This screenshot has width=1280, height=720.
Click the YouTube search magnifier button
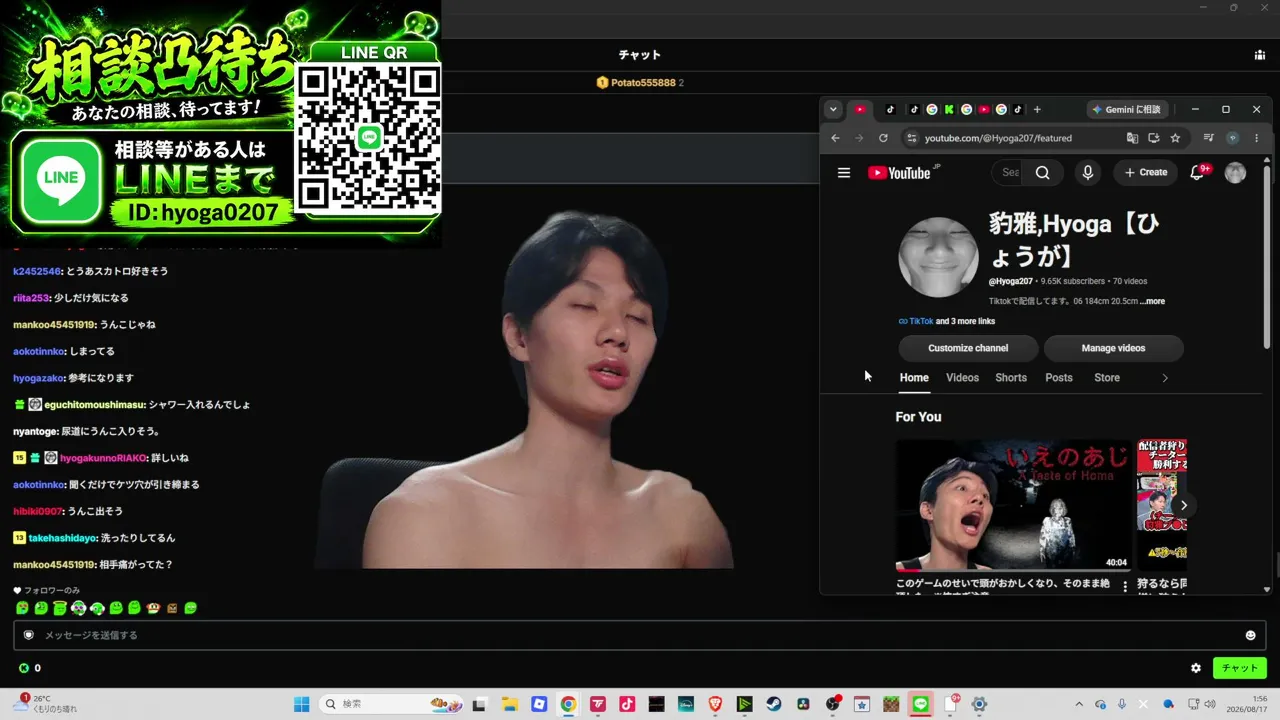(x=1043, y=173)
